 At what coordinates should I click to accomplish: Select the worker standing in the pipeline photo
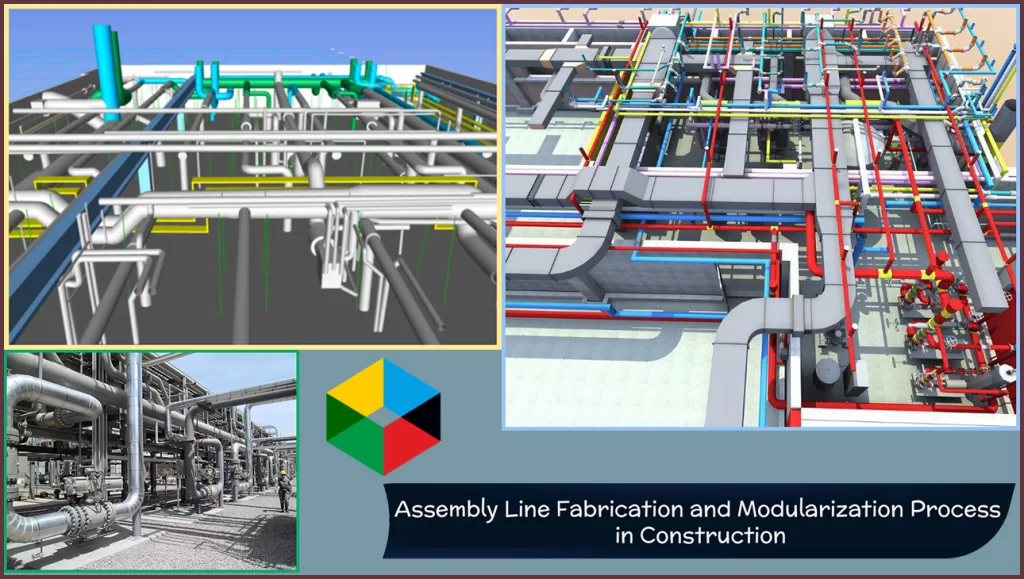pyautogui.click(x=283, y=491)
